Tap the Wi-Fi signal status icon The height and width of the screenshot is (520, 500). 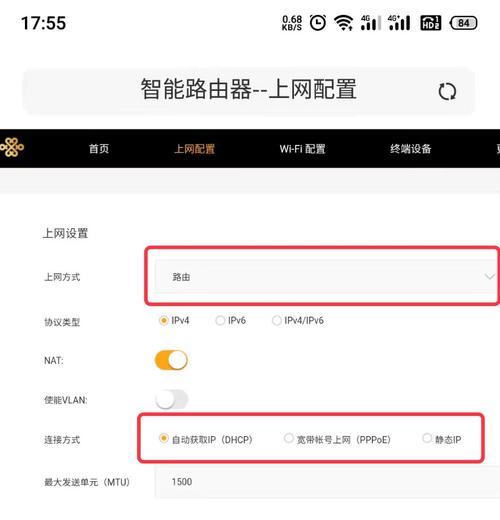[344, 23]
